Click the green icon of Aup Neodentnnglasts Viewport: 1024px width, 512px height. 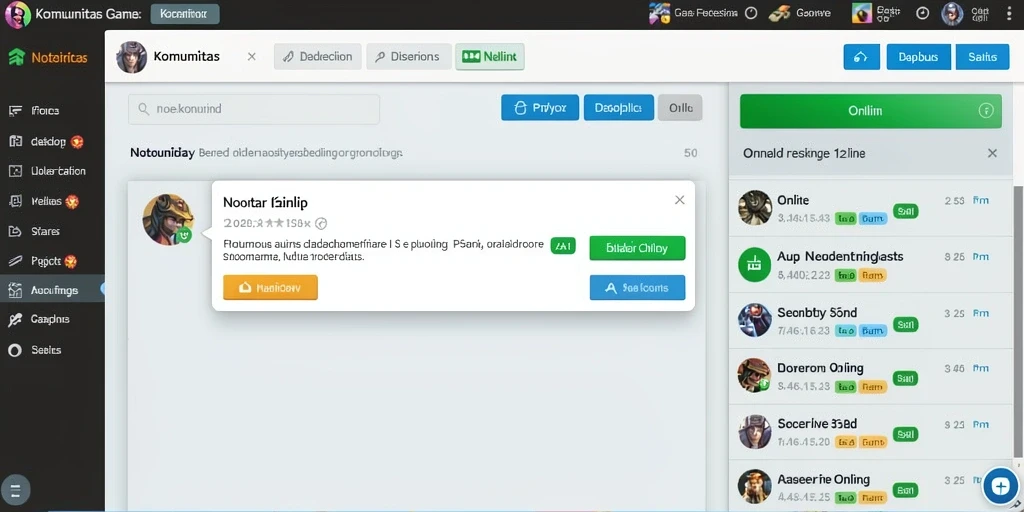(754, 264)
